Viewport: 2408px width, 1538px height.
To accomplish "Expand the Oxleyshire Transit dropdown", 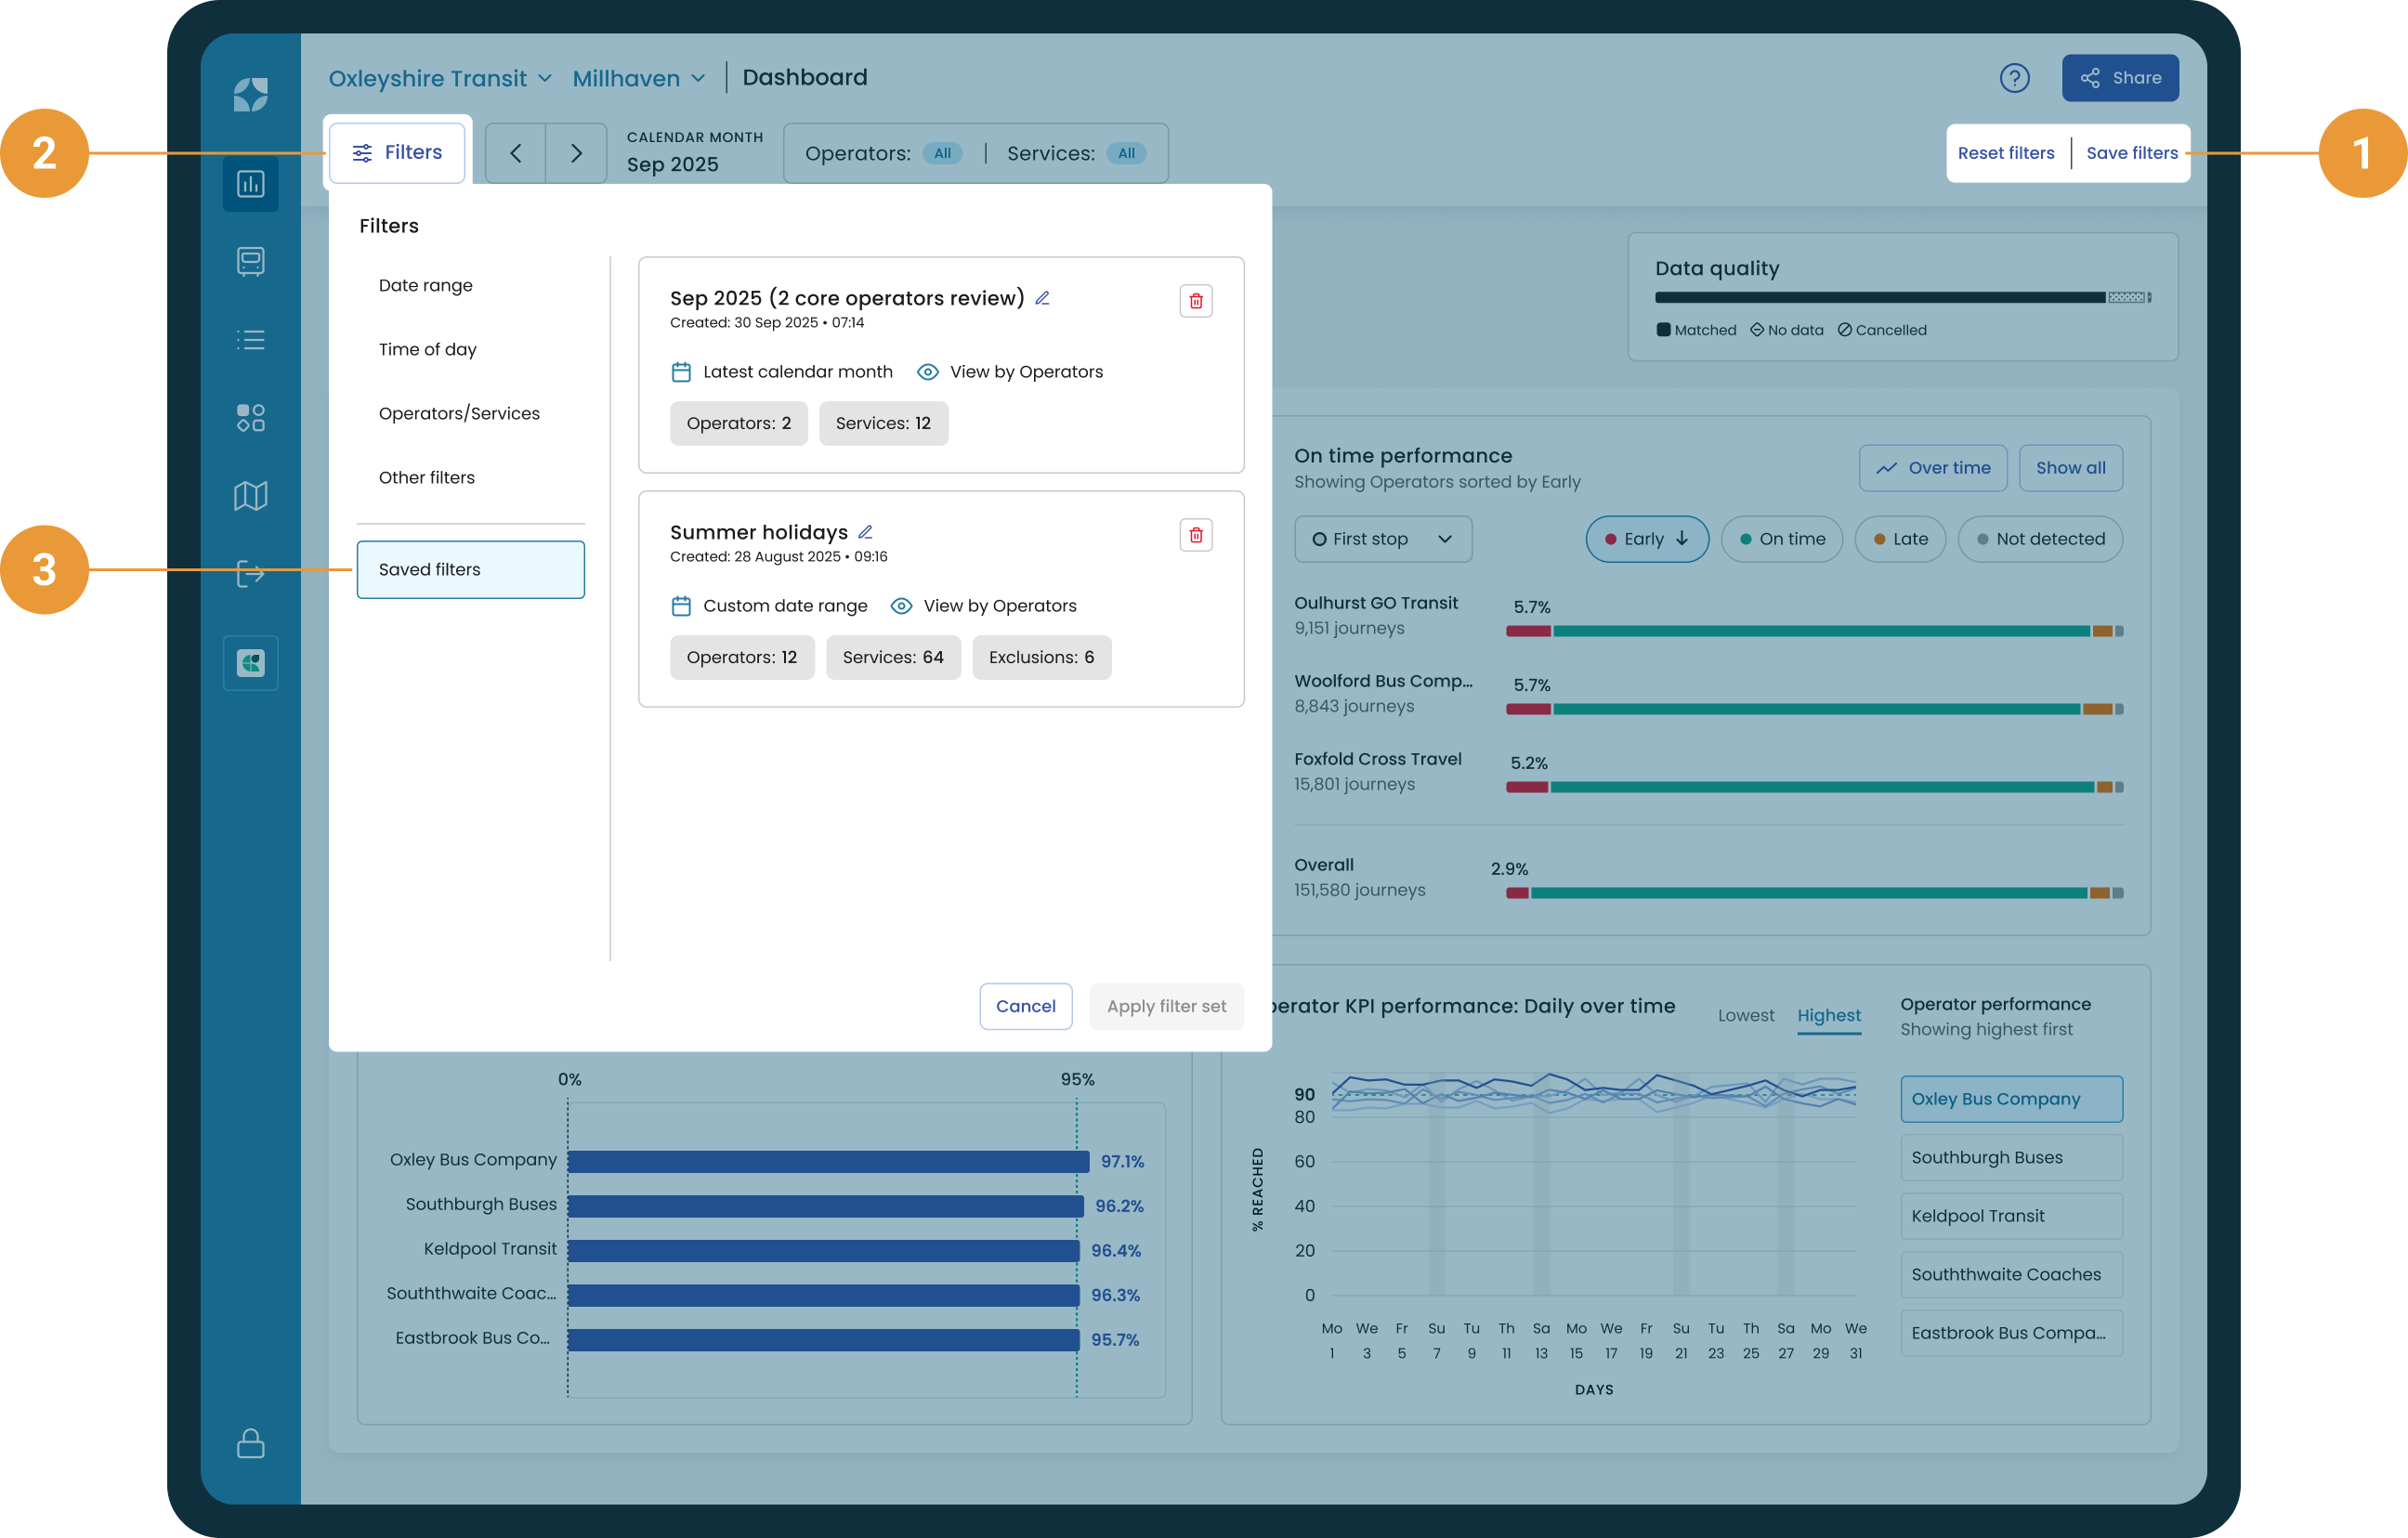I will click(440, 78).
